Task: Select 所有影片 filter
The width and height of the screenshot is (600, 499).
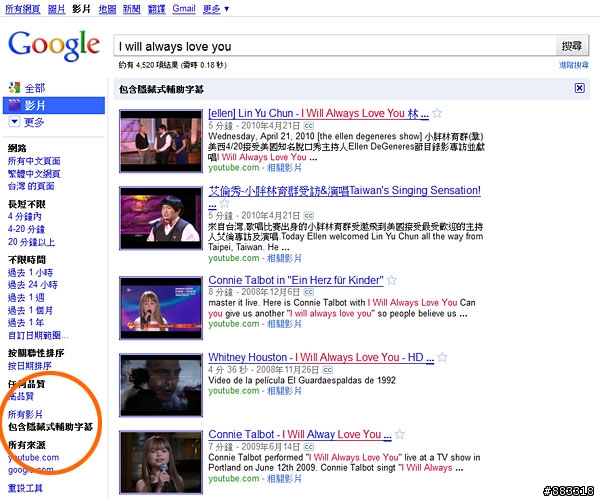Action: [x=25, y=414]
